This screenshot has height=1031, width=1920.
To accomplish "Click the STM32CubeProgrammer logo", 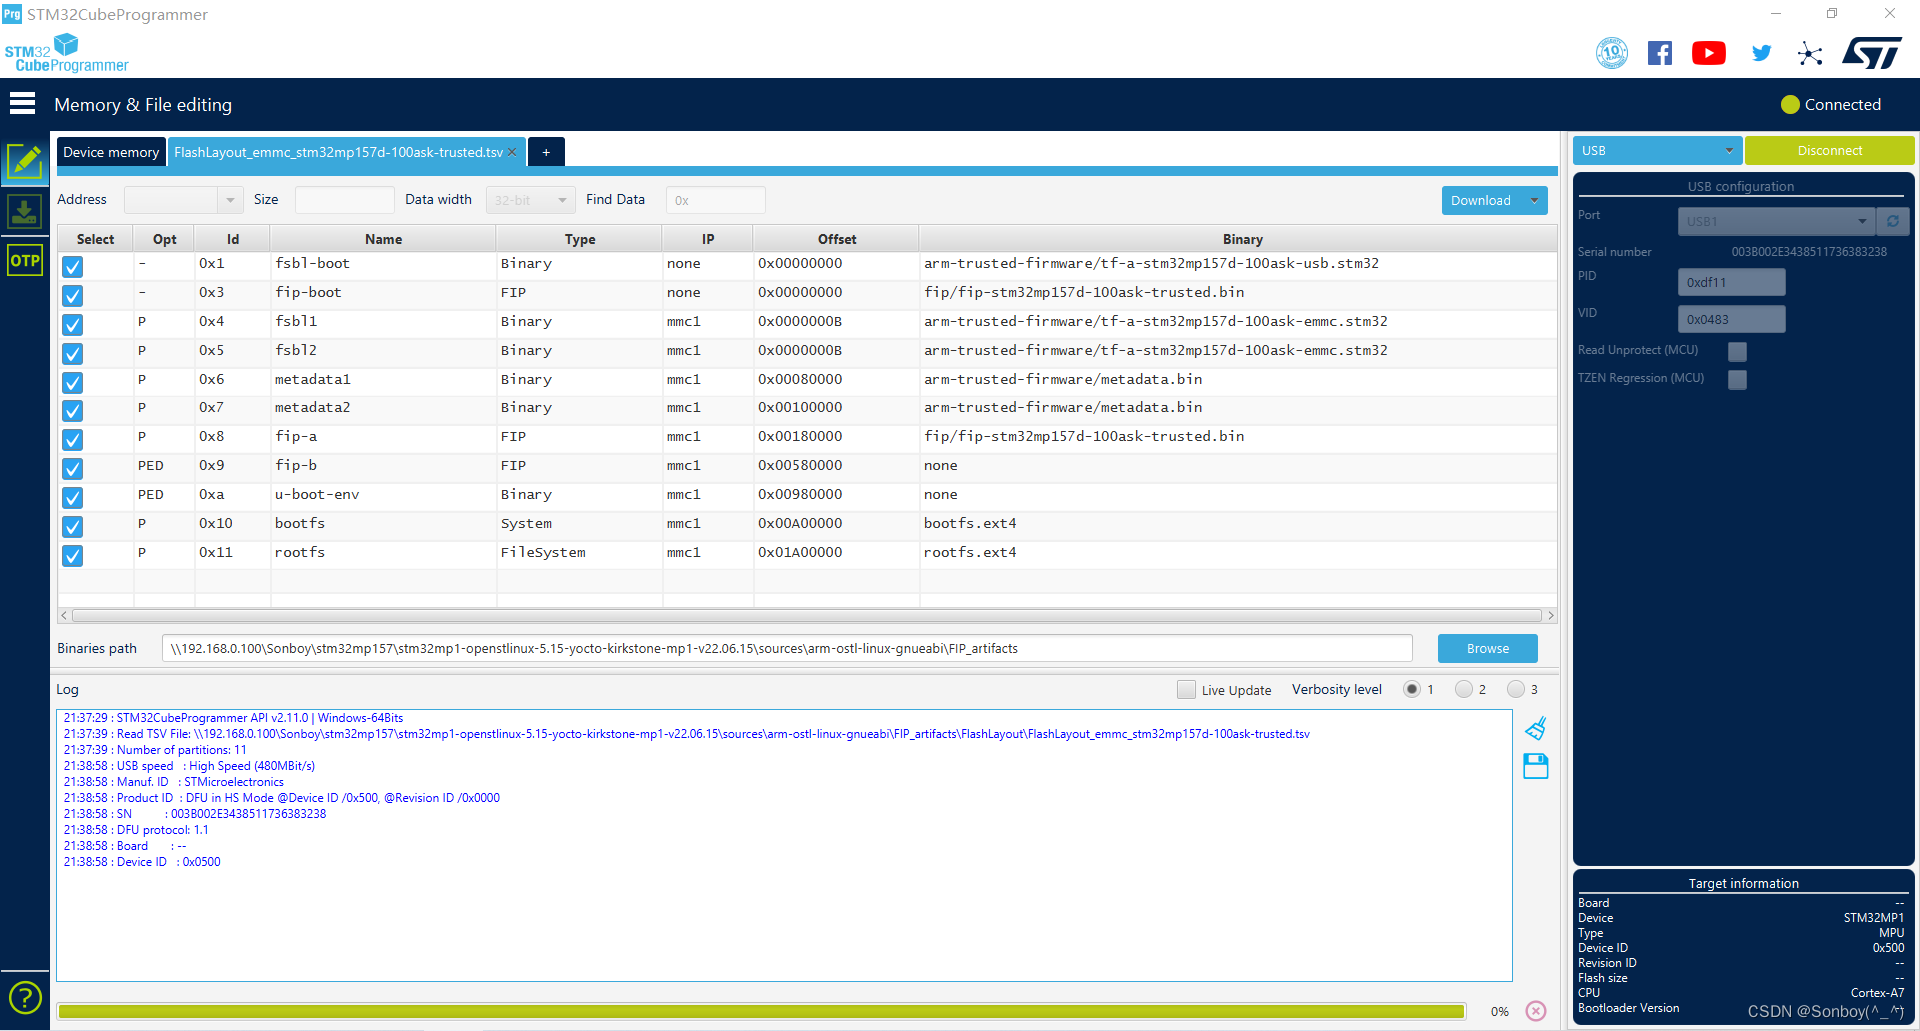I will pyautogui.click(x=66, y=53).
